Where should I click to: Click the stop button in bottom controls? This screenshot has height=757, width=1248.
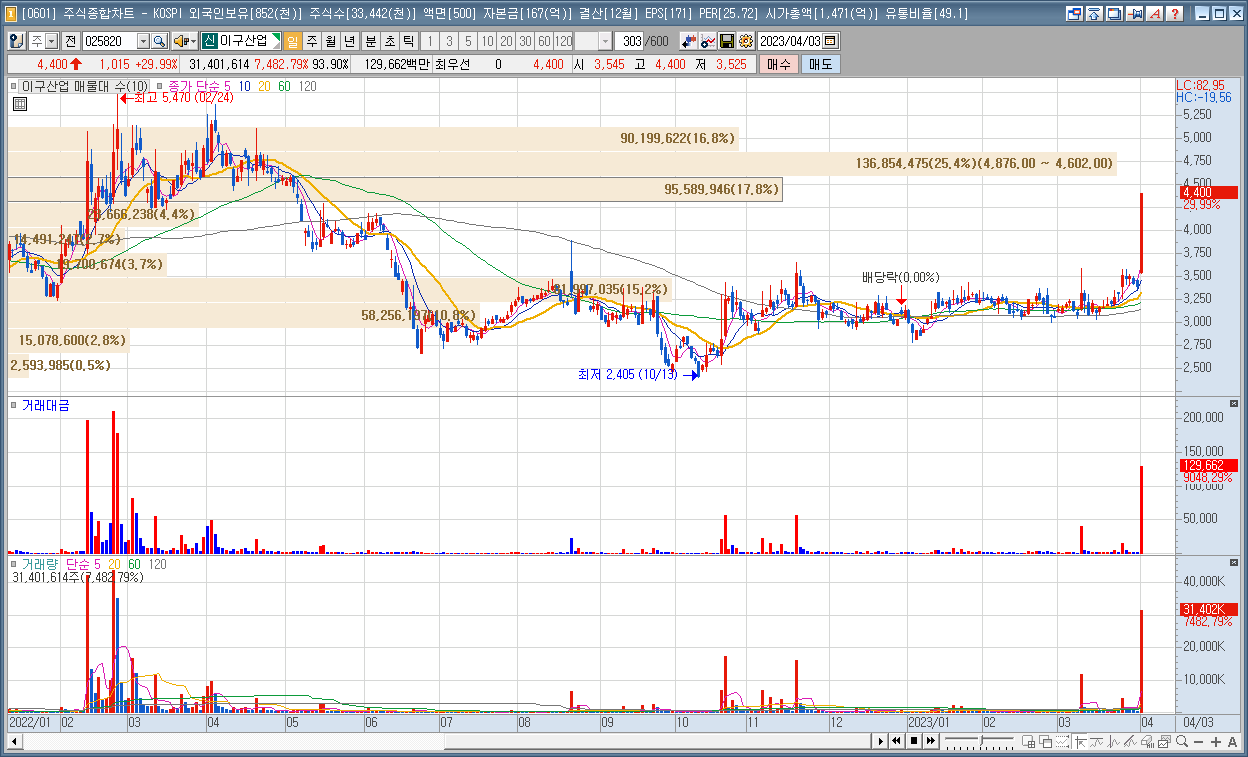coord(914,742)
